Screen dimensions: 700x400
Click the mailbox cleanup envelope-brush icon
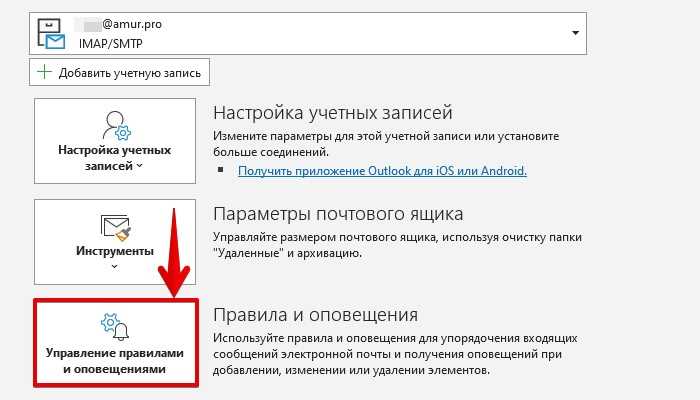pyautogui.click(x=116, y=227)
